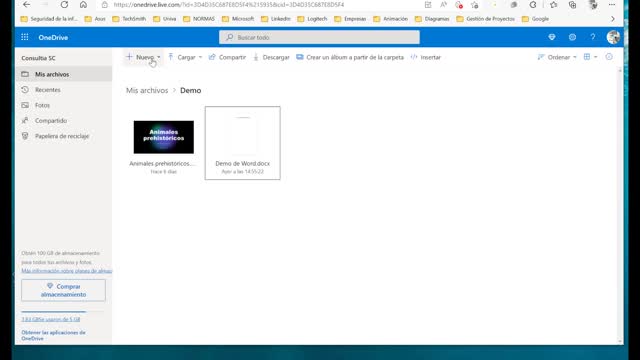Open the Animación bookmark folder
The image size is (640, 360).
pyautogui.click(x=391, y=19)
